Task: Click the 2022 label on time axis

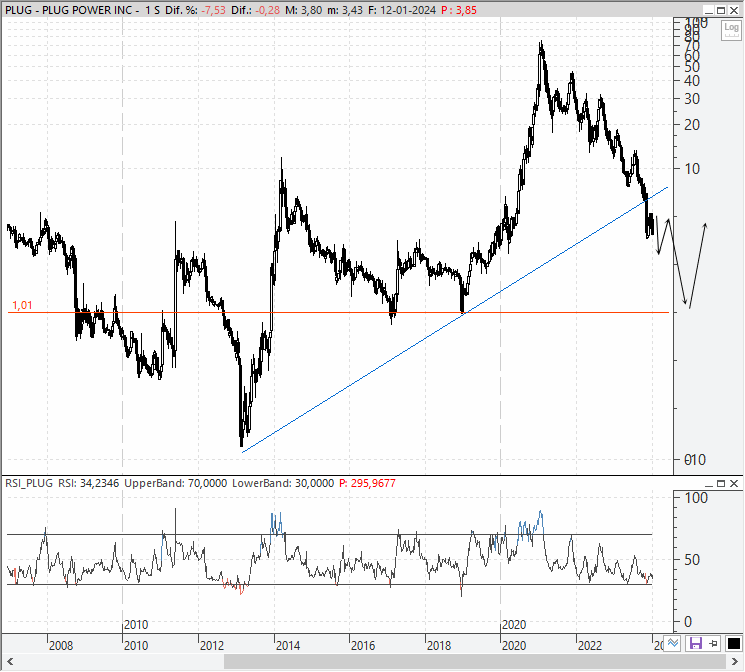Action: 590,645
